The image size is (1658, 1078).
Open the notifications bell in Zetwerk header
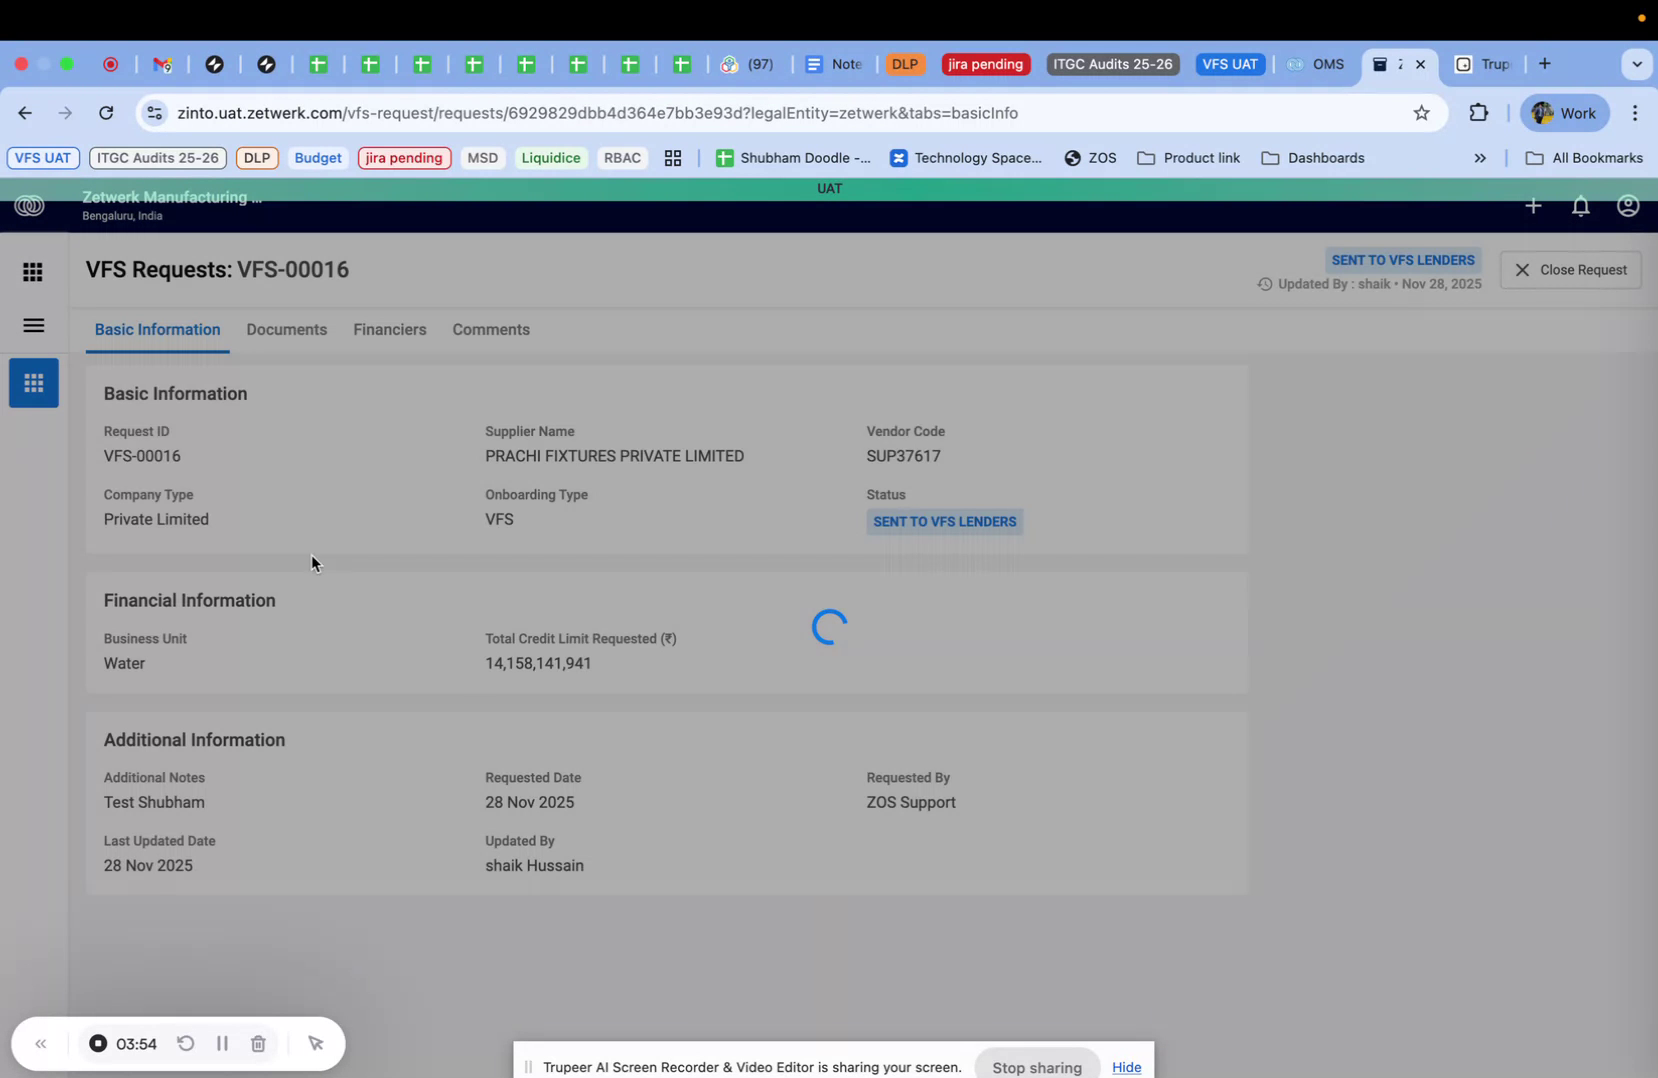1581,205
